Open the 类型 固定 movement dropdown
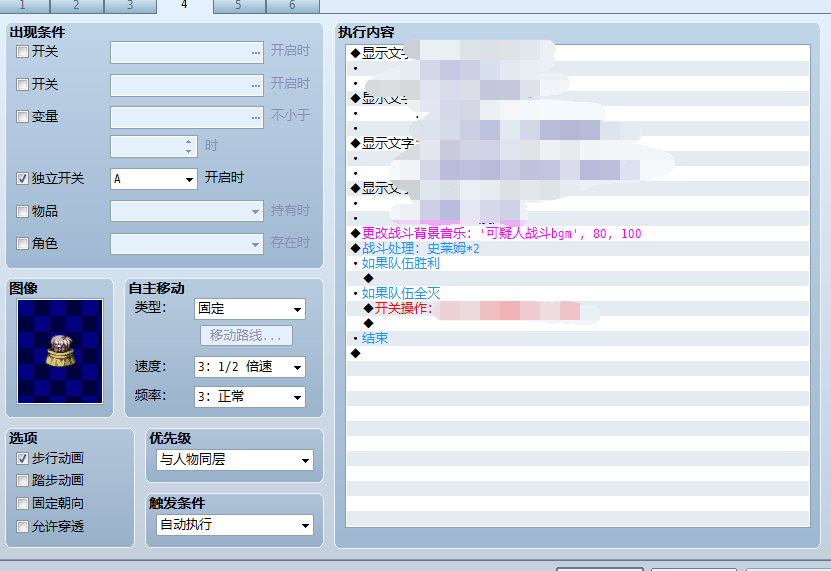This screenshot has width=831, height=571. 250,309
